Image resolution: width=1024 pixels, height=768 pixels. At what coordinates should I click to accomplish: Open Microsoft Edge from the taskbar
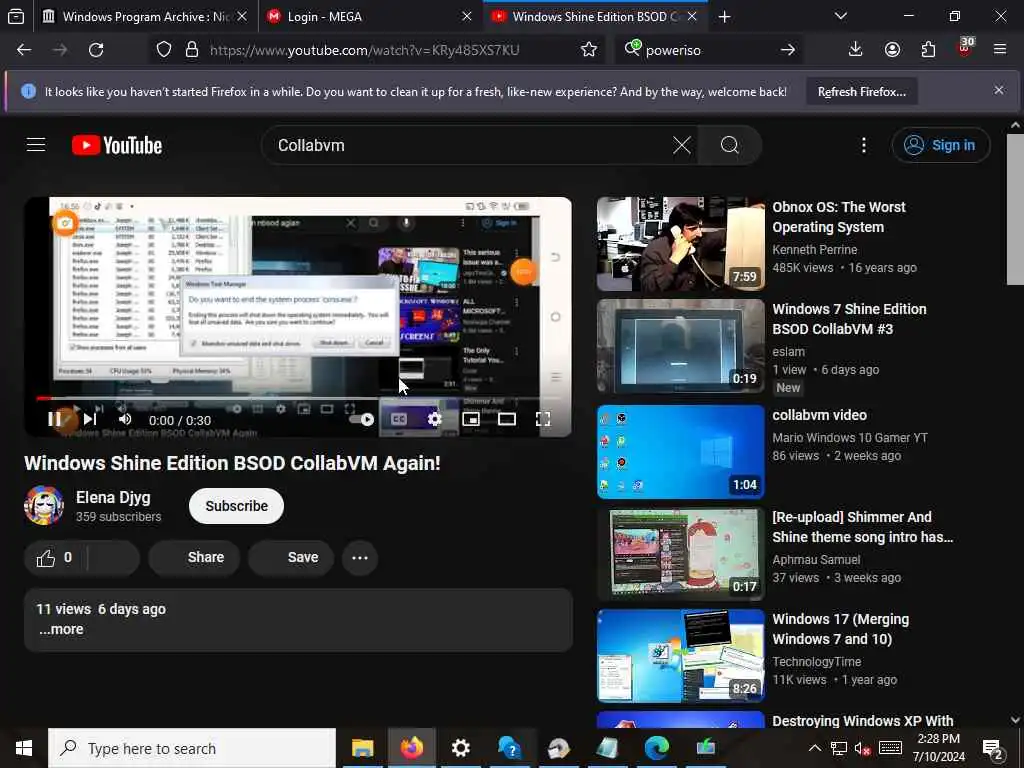click(657, 748)
